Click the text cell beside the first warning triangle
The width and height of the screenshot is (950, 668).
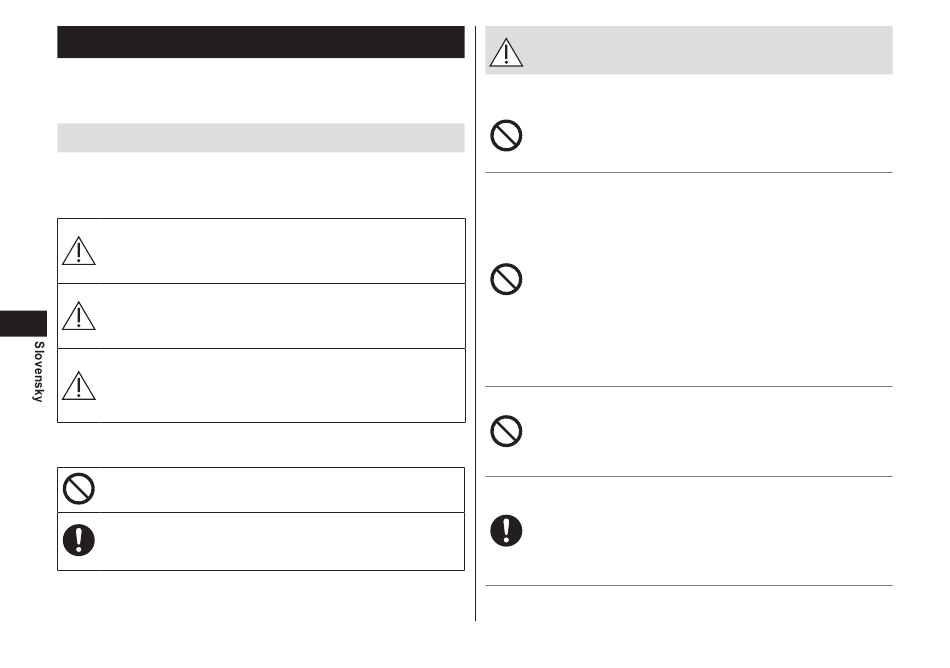tap(282, 251)
